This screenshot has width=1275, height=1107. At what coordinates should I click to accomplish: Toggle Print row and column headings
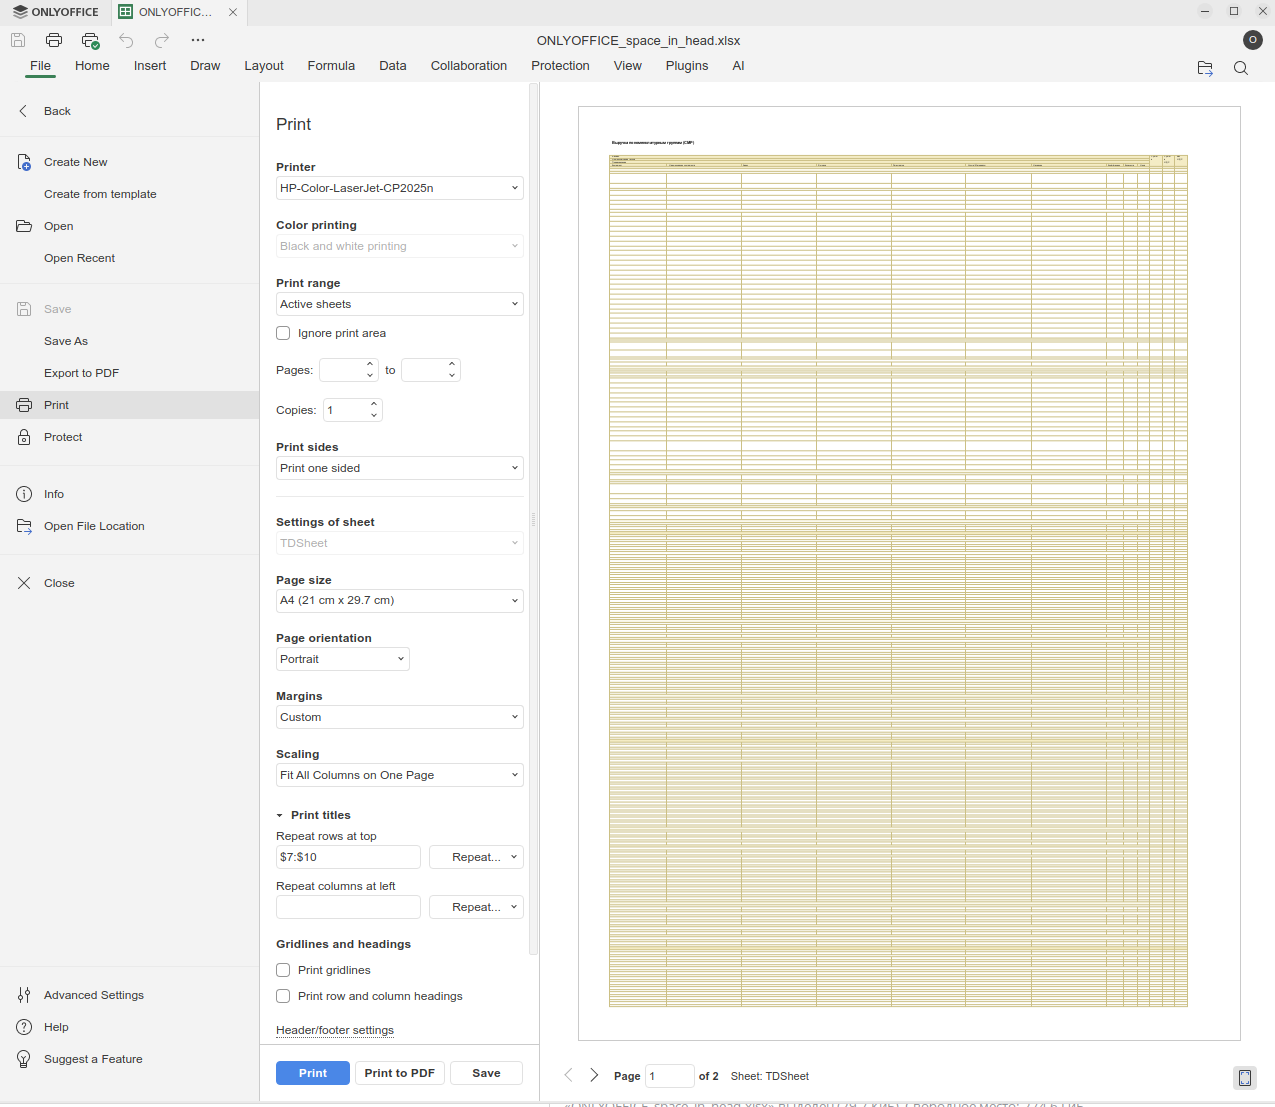point(283,996)
